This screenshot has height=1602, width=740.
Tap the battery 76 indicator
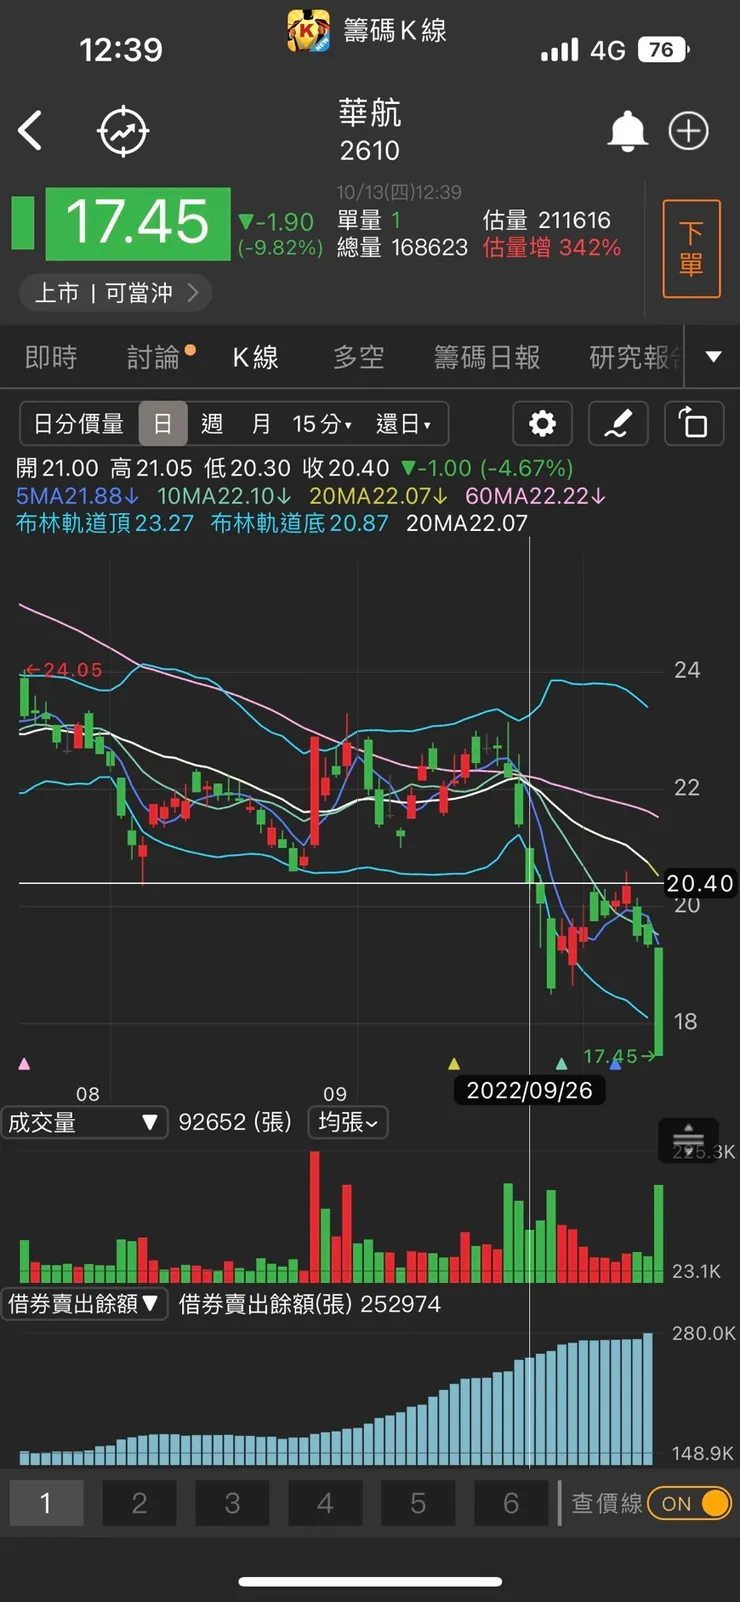664,50
